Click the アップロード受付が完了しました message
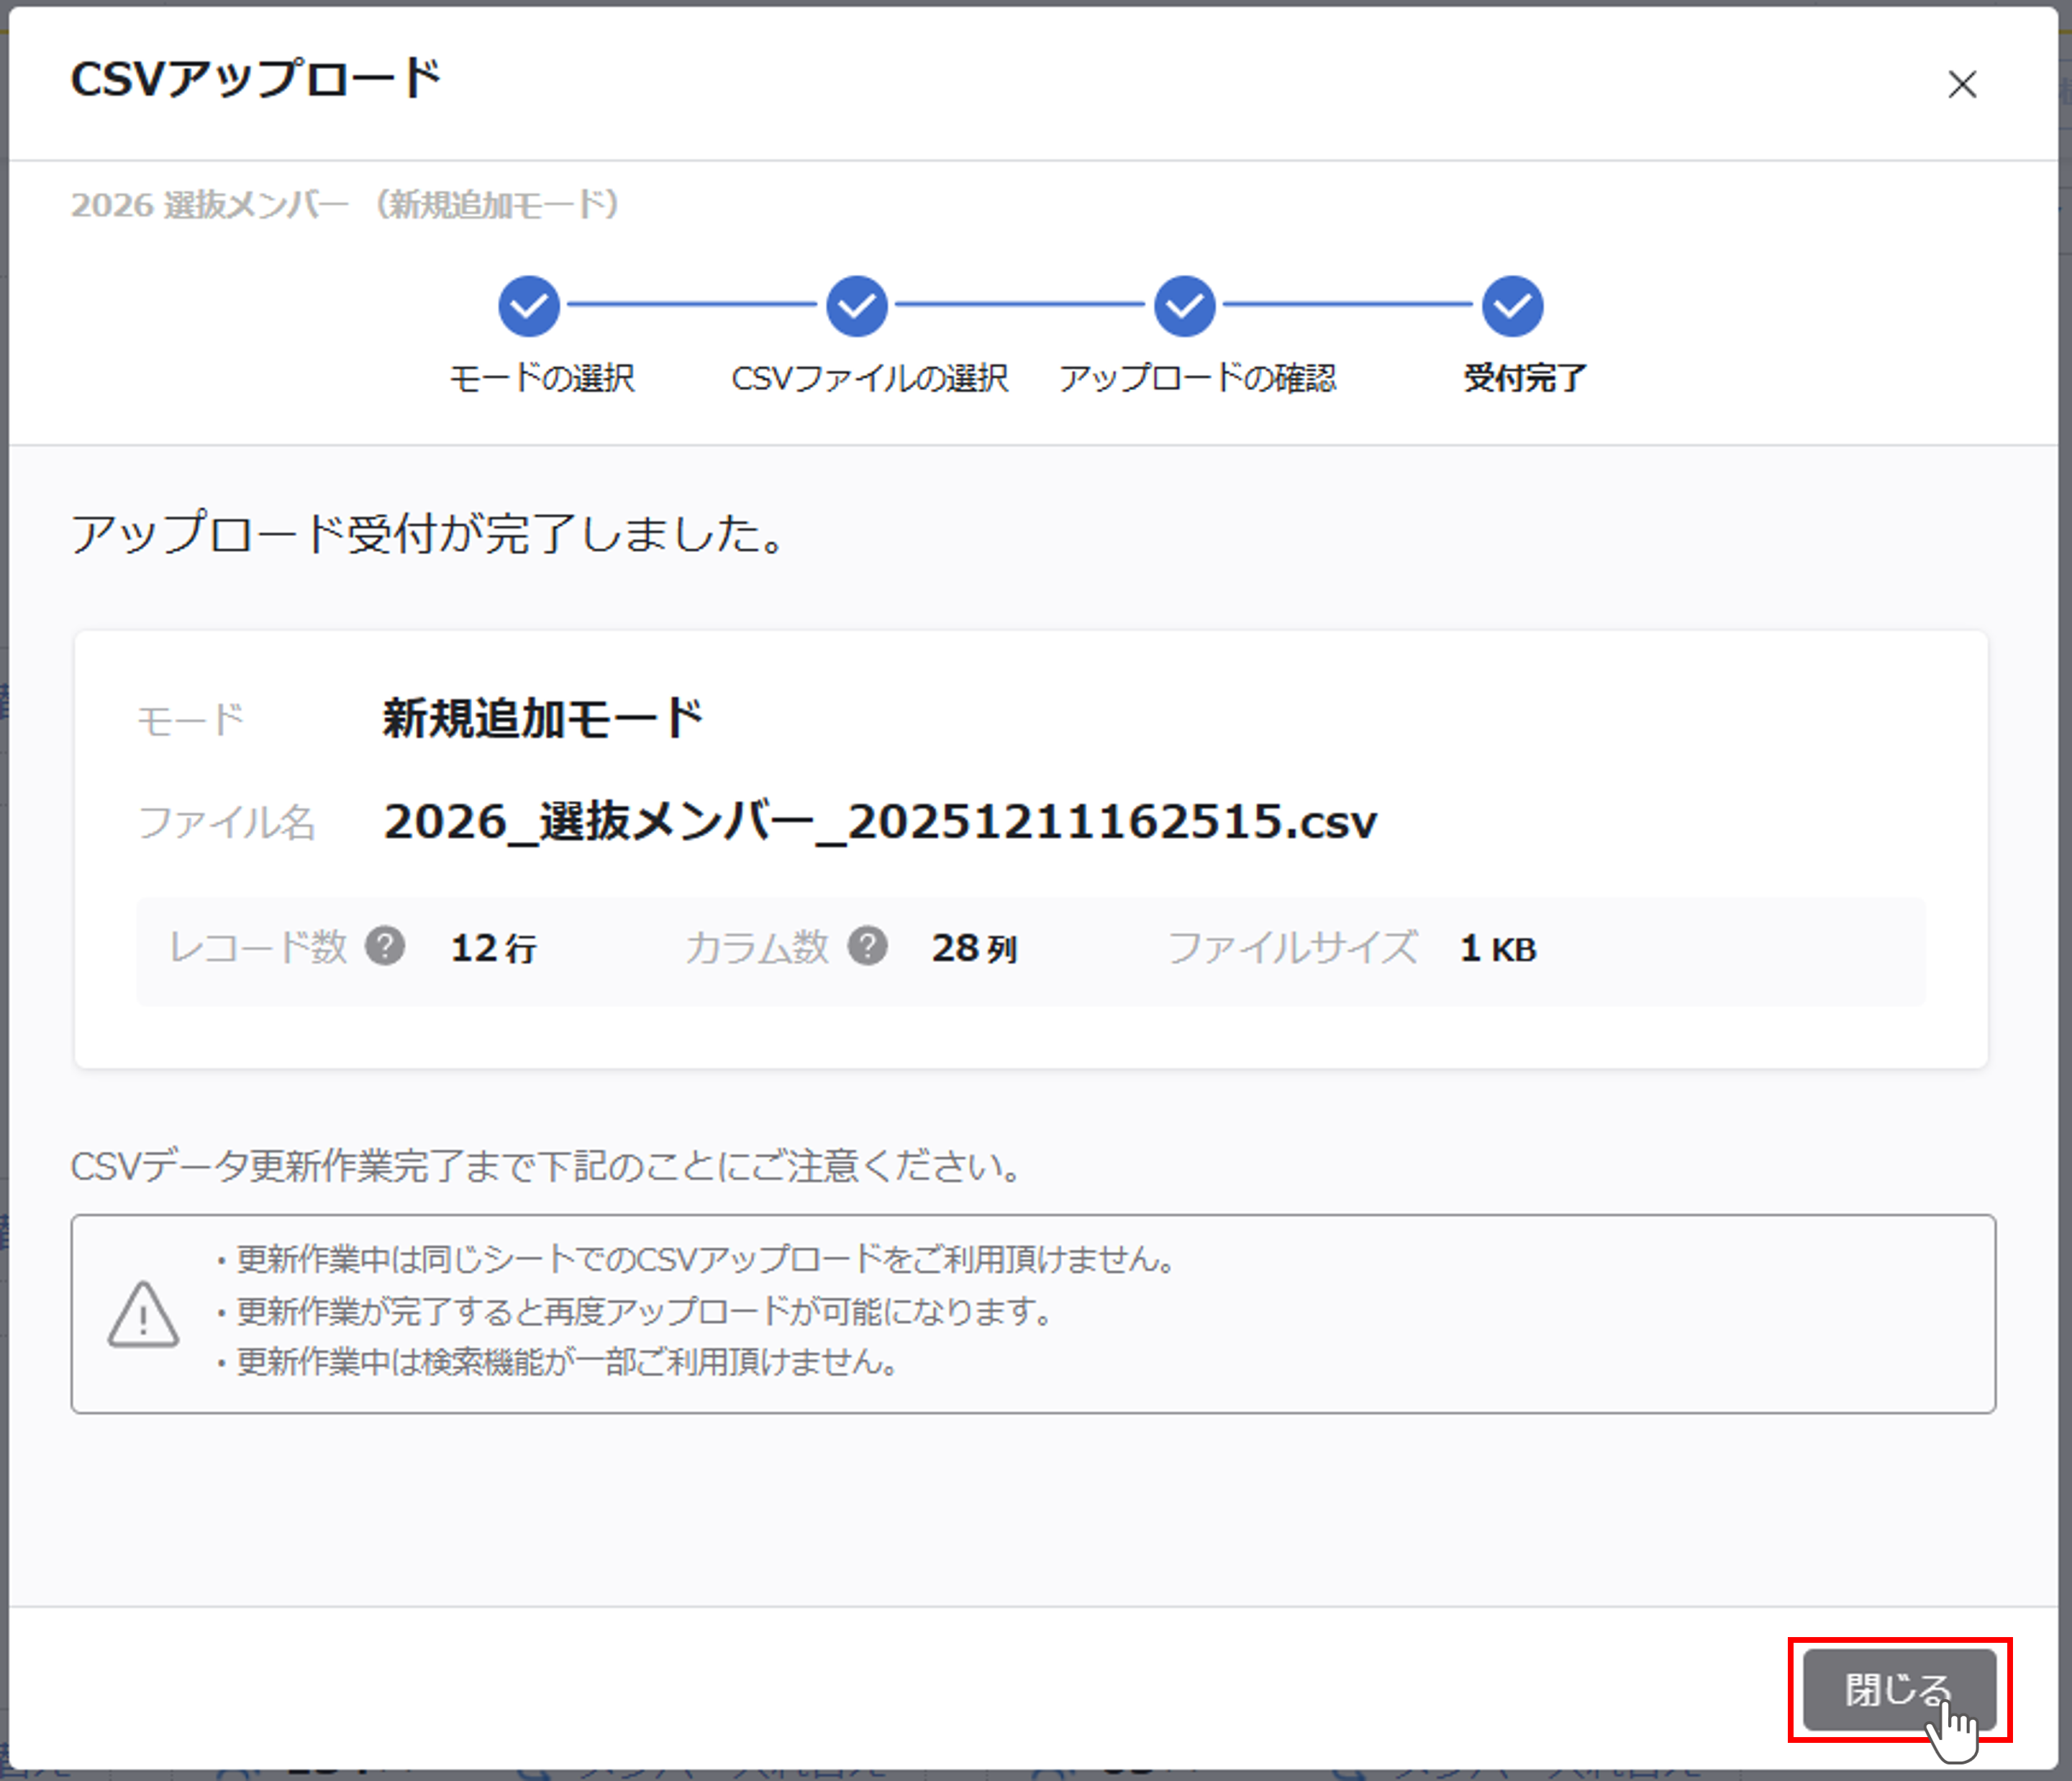 click(x=428, y=534)
